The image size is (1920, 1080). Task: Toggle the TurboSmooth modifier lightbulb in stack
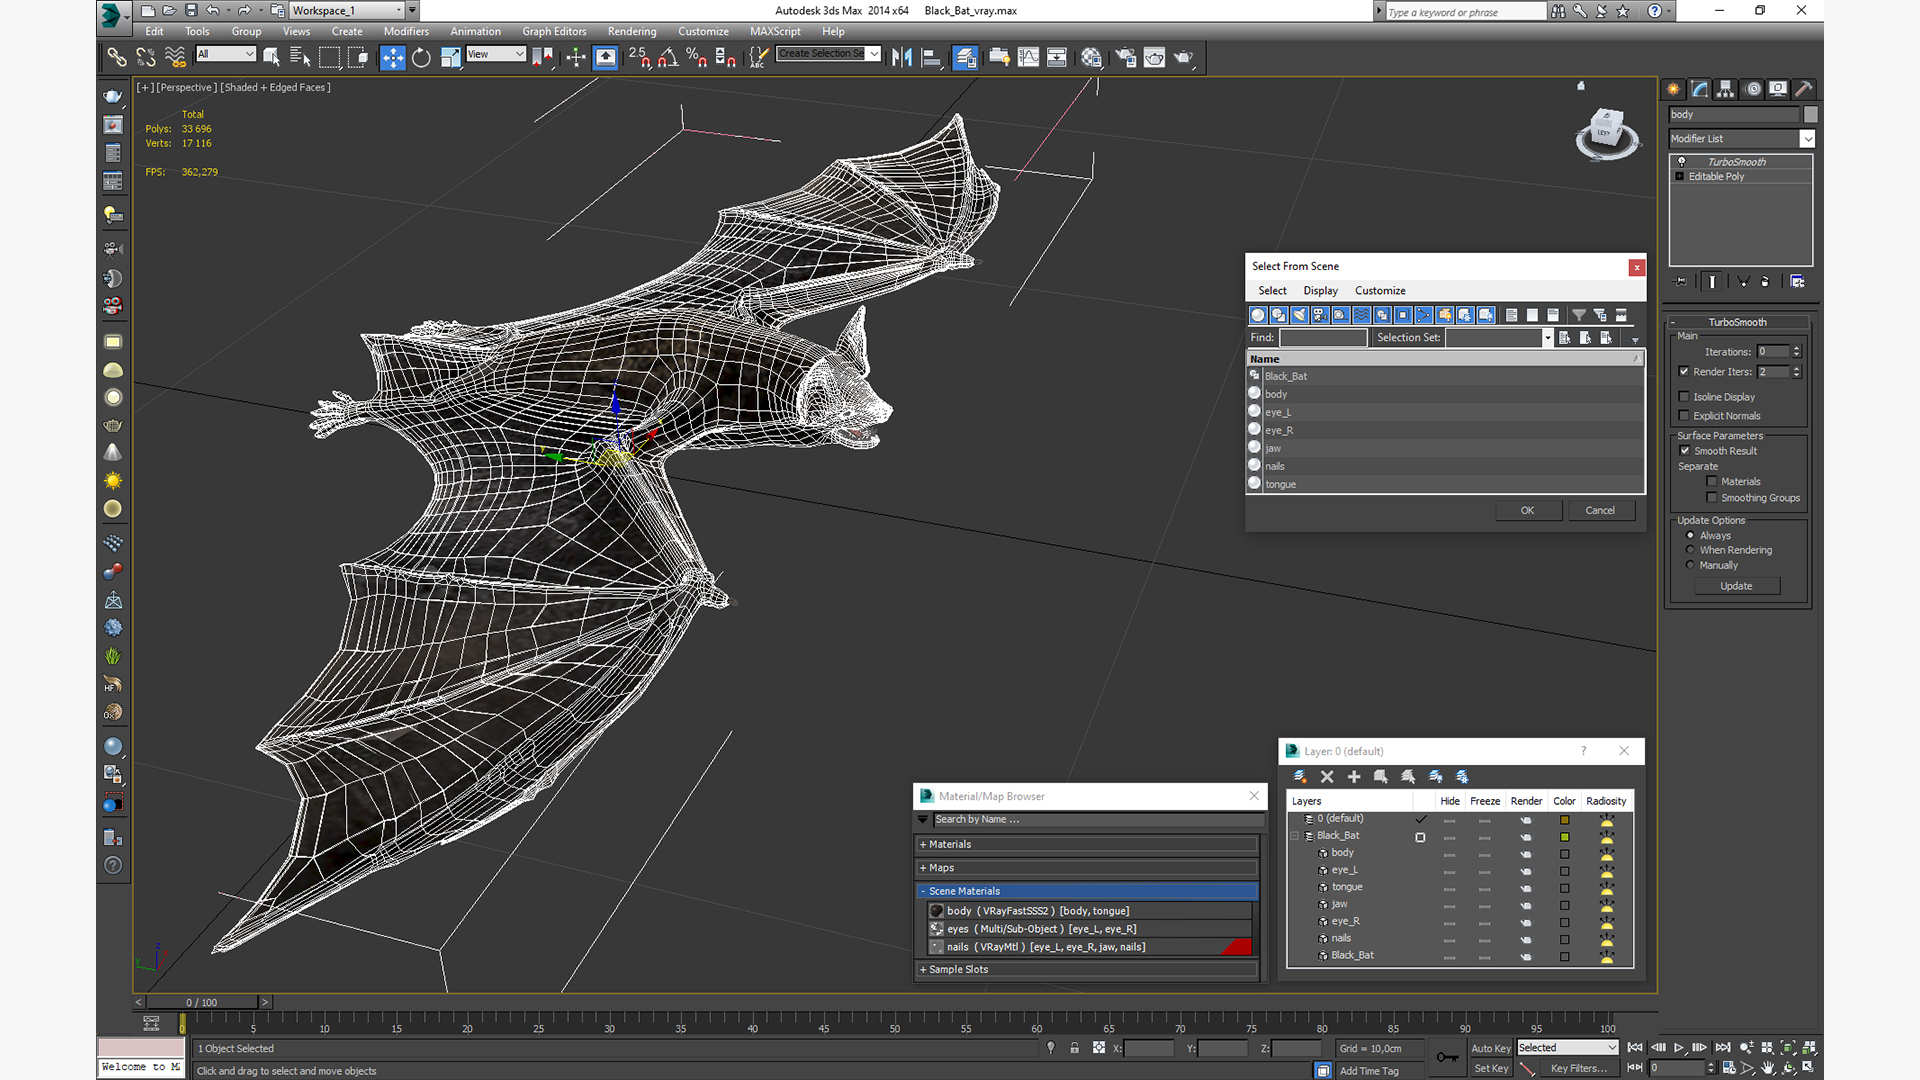pos(1681,162)
